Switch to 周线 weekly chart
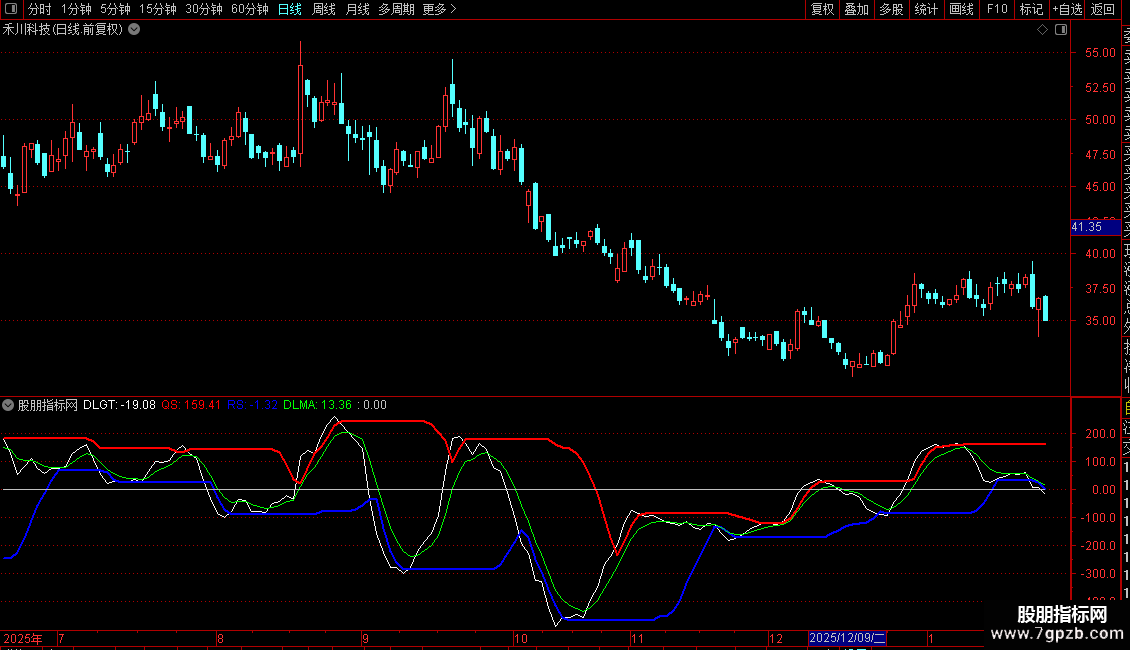Viewport: 1130px width, 650px height. pos(324,9)
